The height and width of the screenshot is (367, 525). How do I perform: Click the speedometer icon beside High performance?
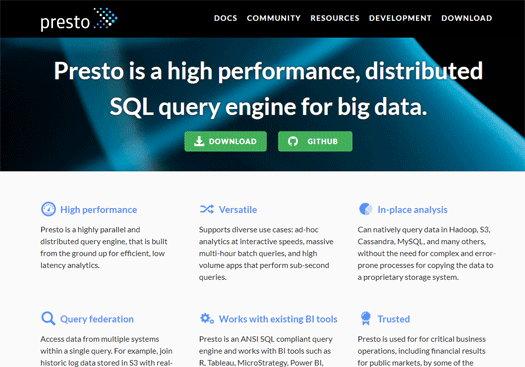(48, 209)
